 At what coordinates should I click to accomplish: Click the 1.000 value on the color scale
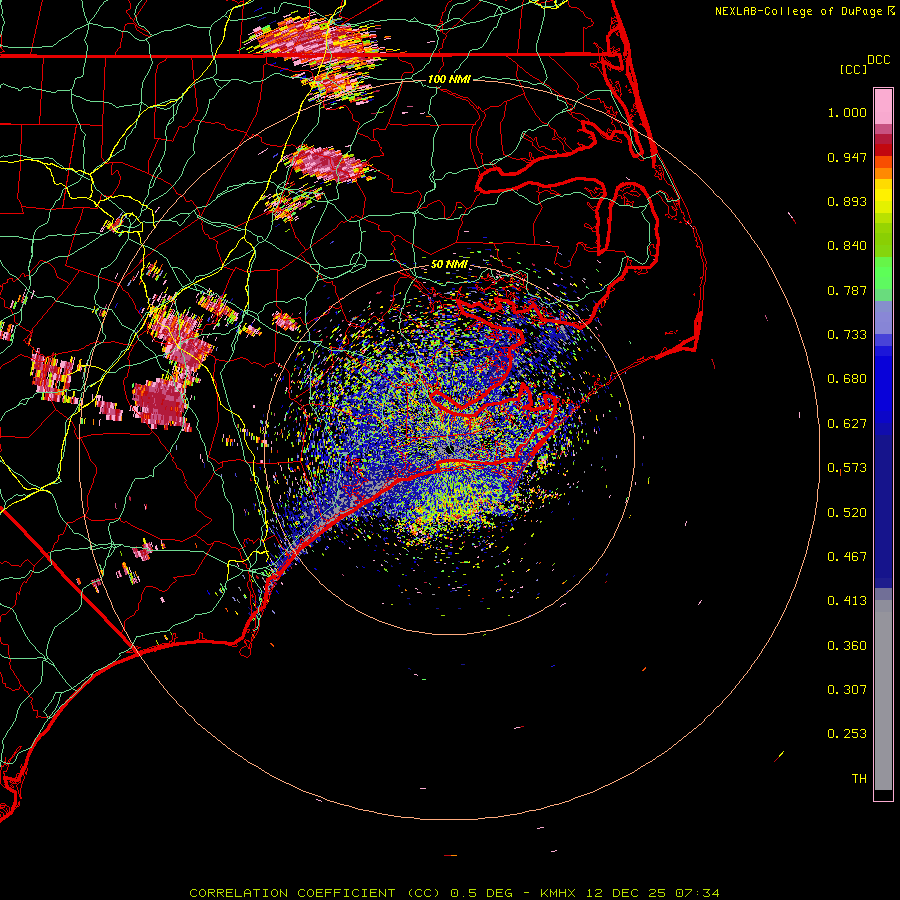(847, 112)
